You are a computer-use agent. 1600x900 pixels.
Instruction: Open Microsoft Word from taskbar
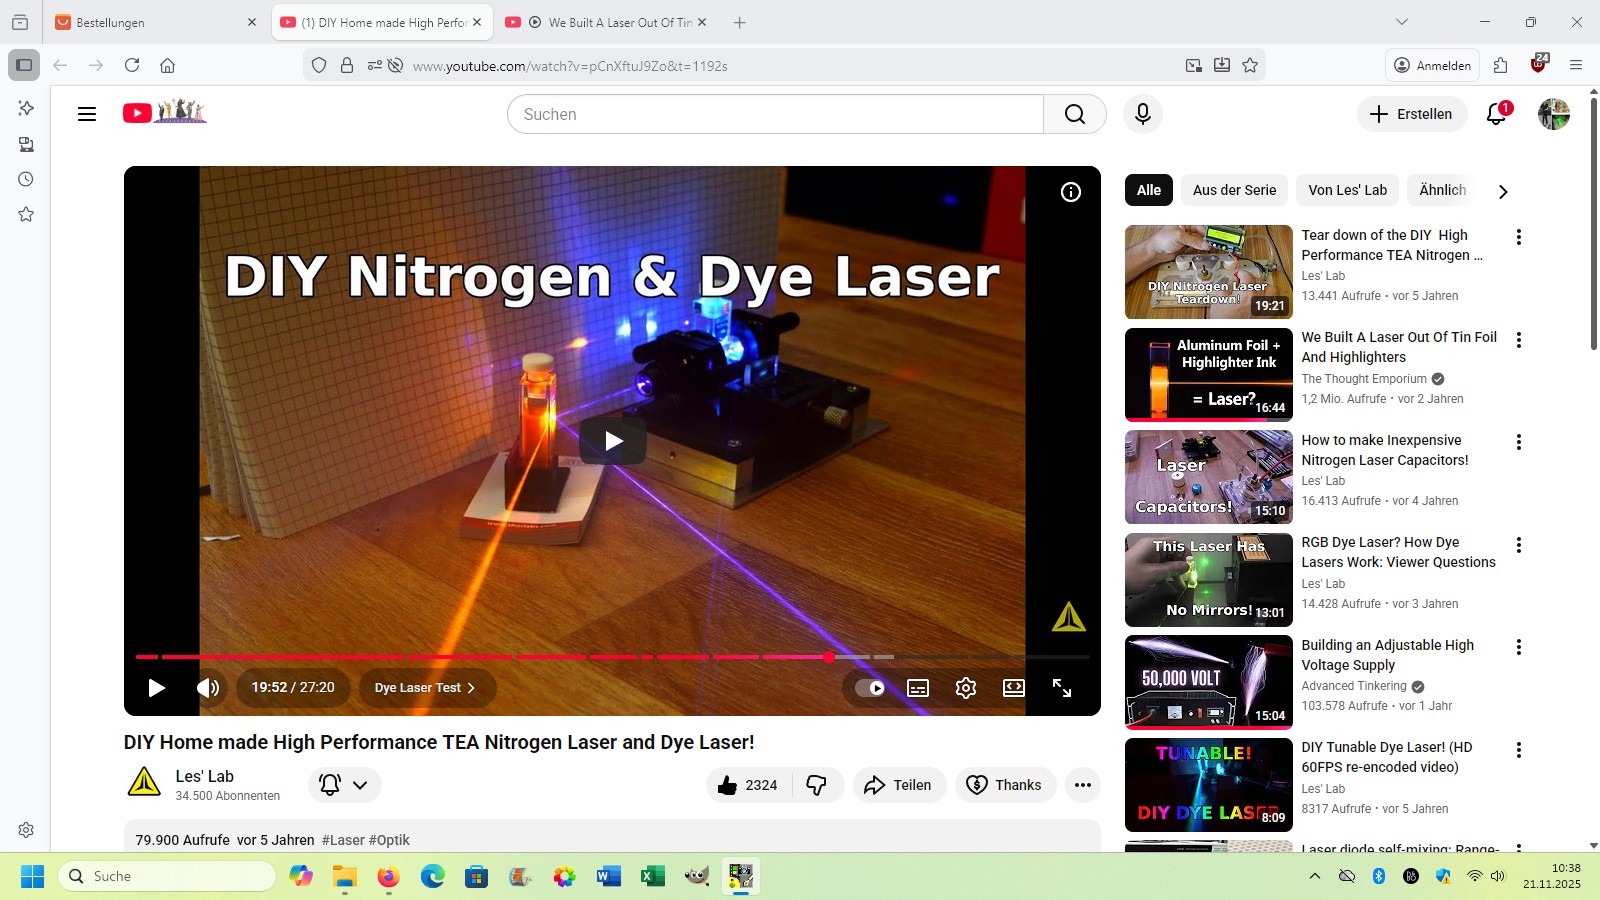click(608, 876)
